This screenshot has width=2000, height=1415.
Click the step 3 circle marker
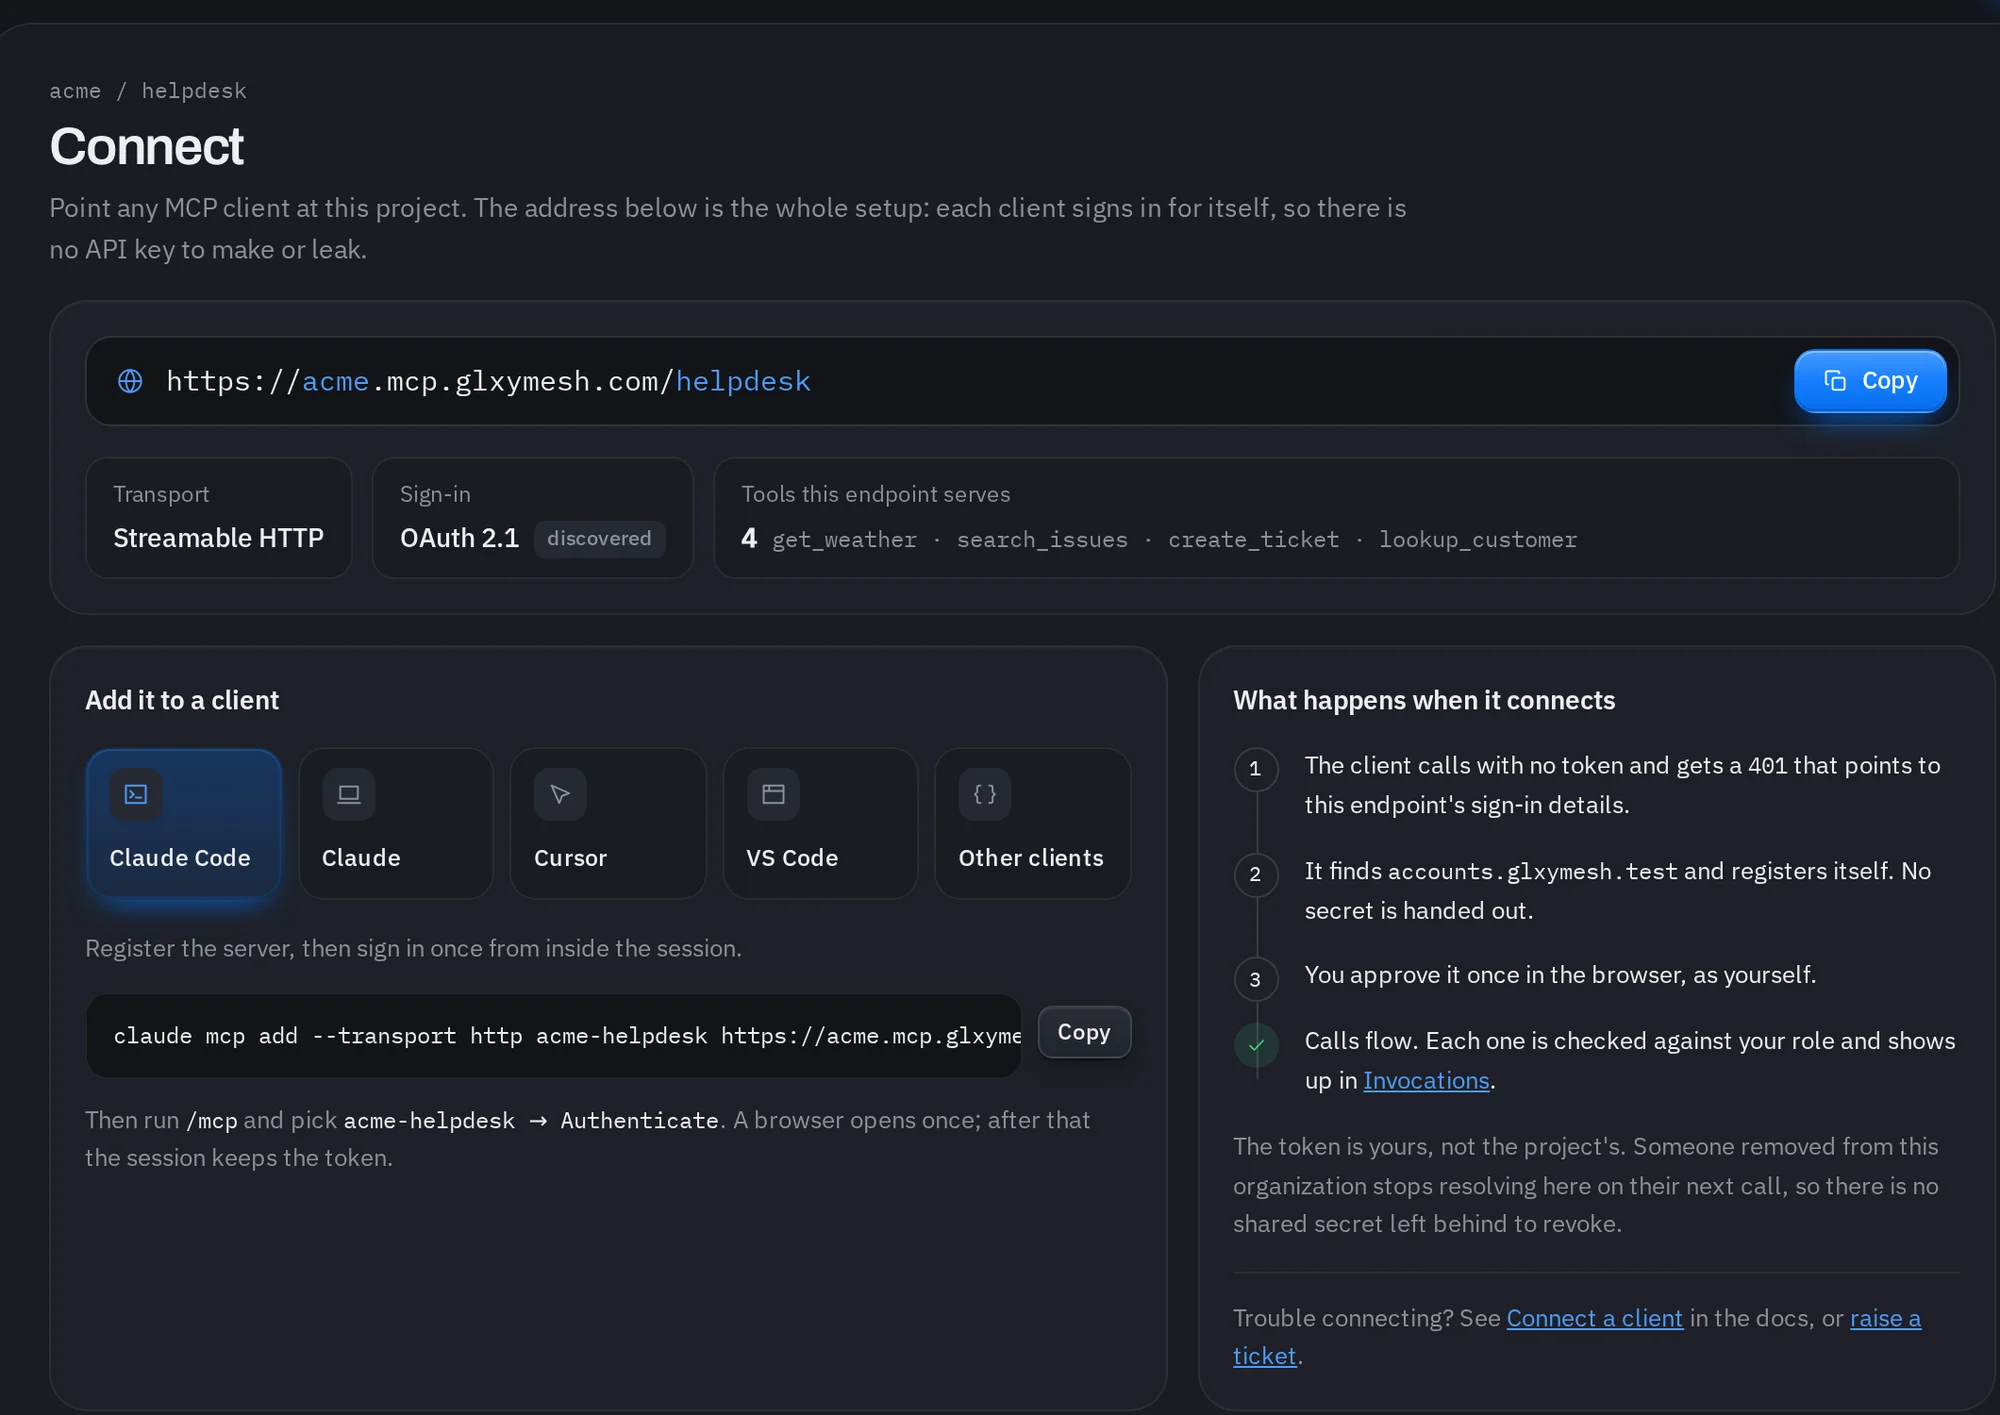(1256, 979)
